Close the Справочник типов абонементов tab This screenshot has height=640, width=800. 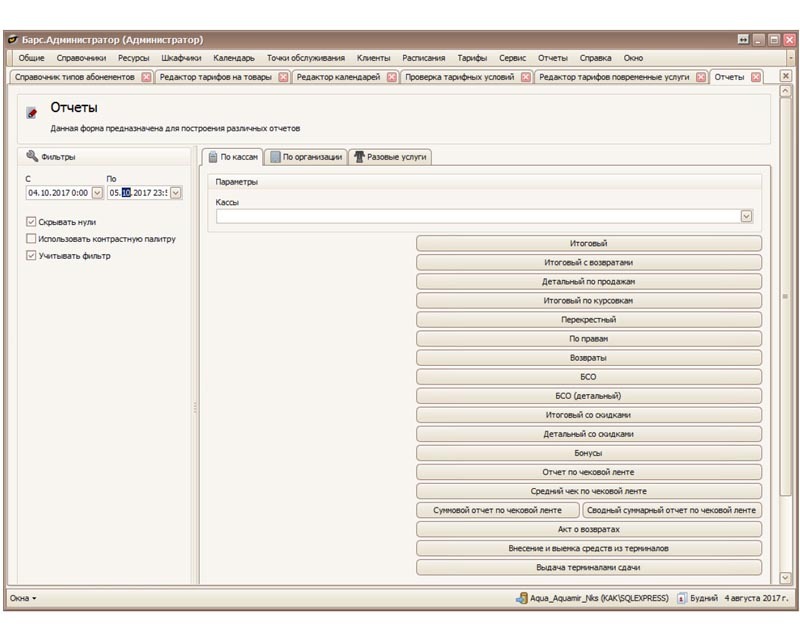click(146, 77)
